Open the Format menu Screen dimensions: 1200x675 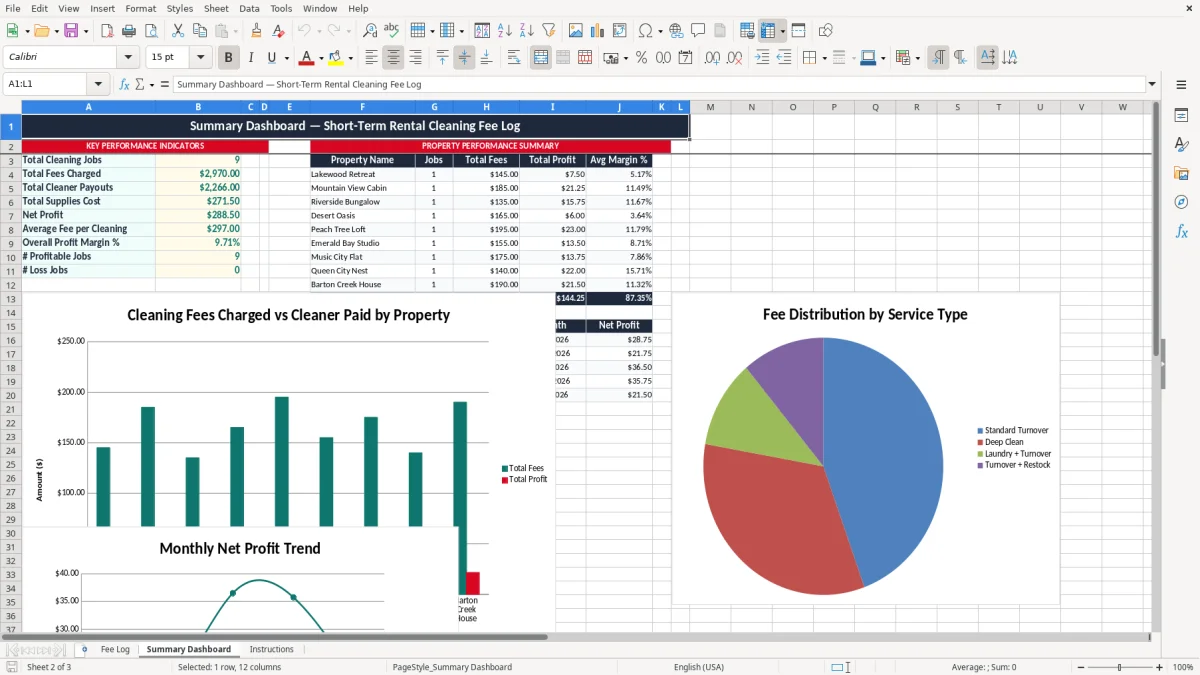(140, 8)
